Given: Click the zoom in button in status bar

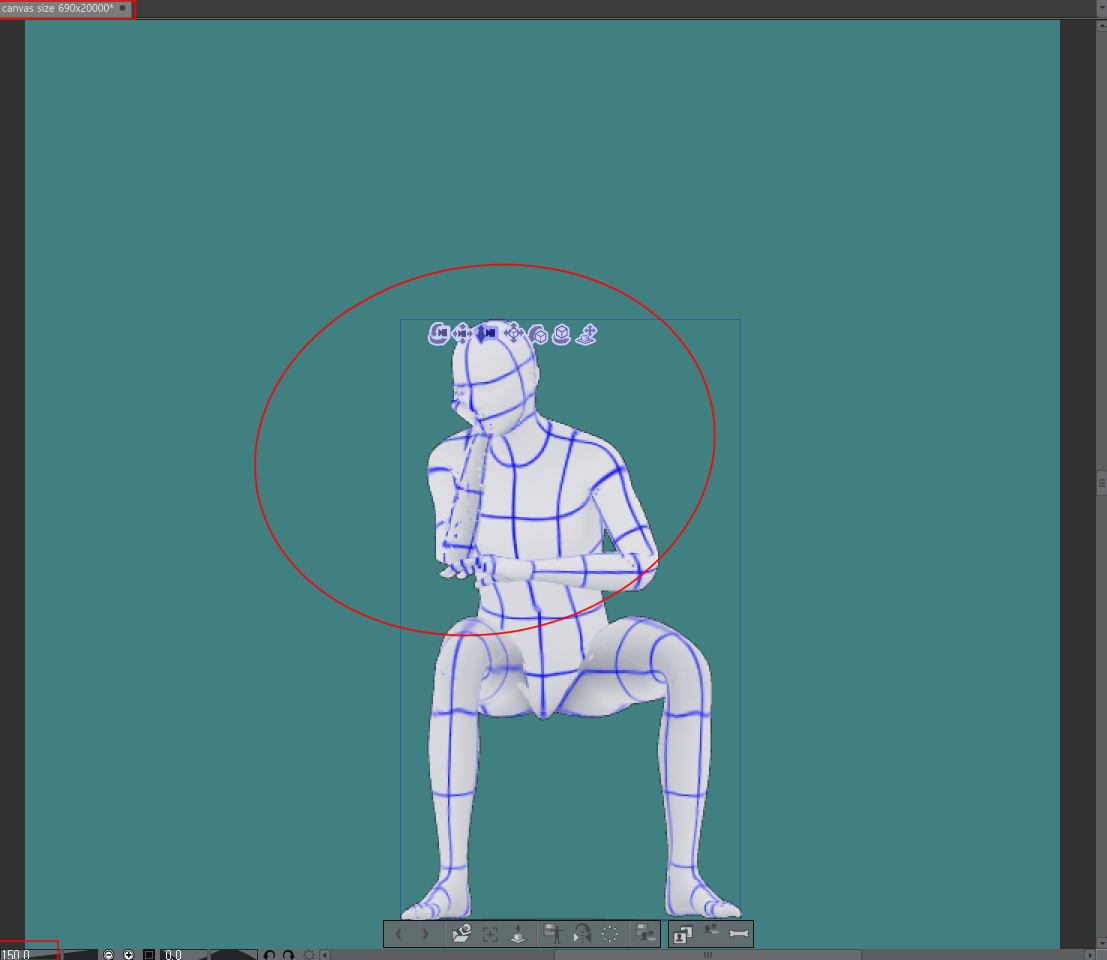Looking at the screenshot, I should [129, 955].
